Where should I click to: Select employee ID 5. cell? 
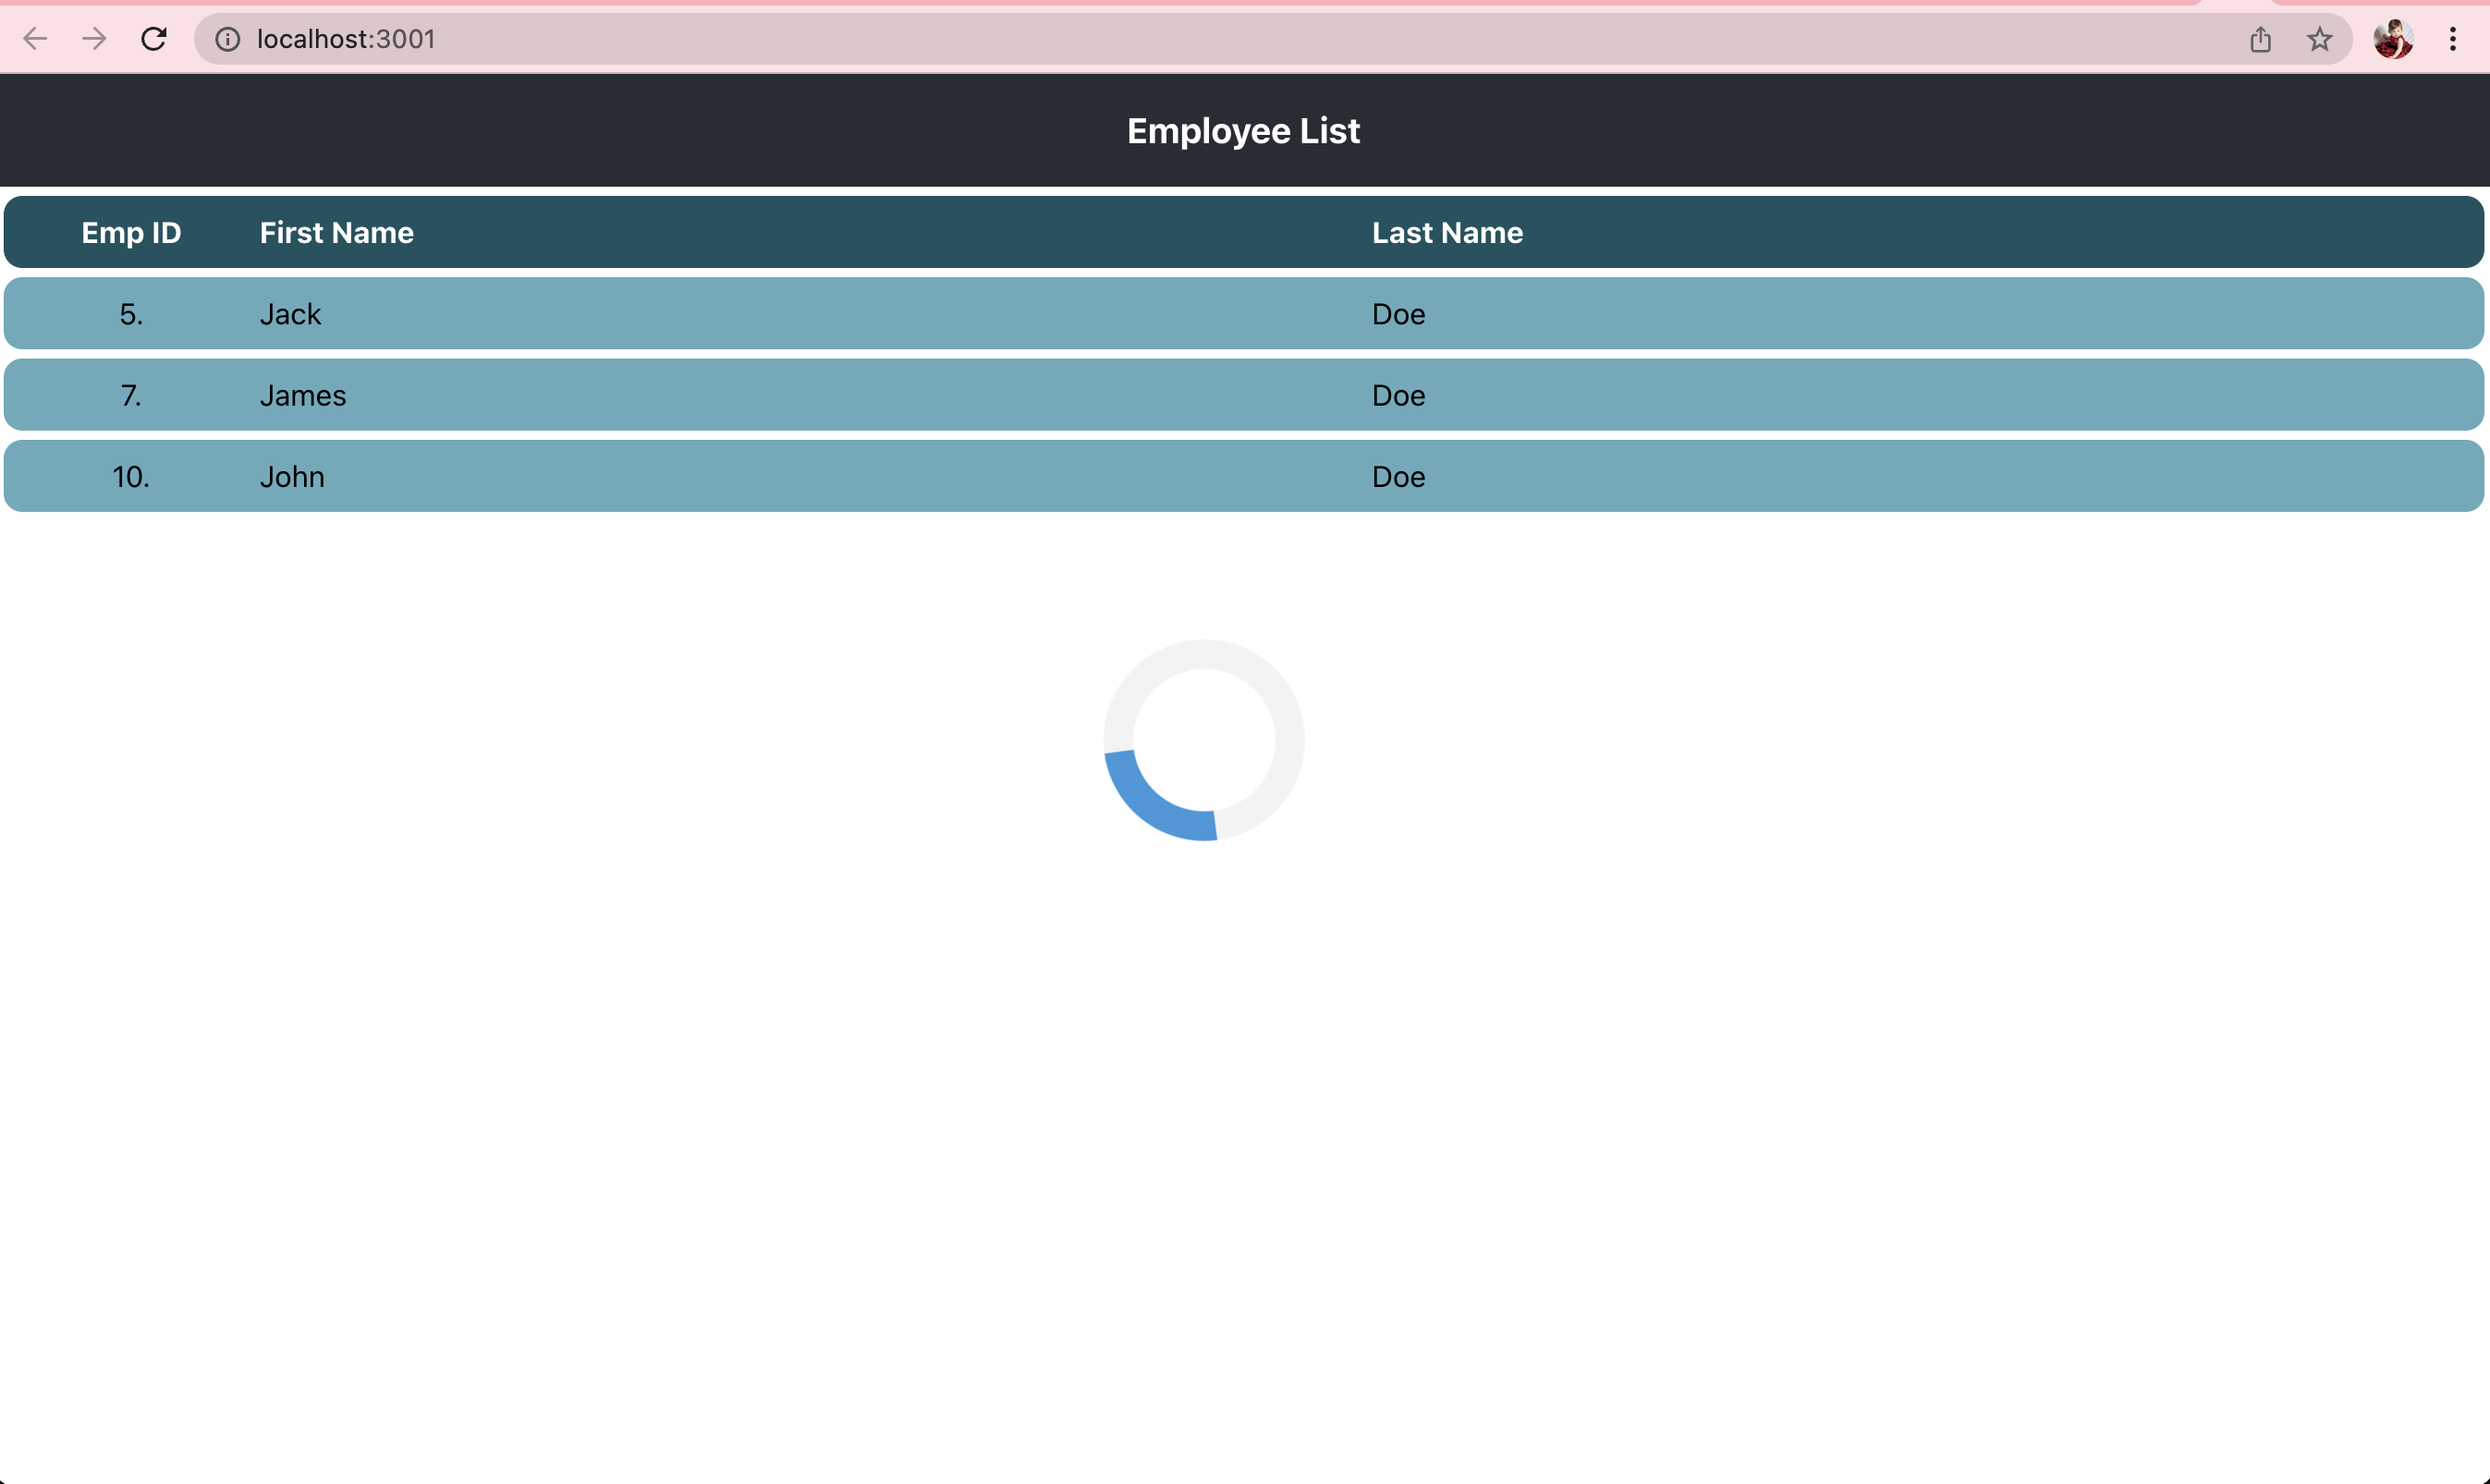131,314
